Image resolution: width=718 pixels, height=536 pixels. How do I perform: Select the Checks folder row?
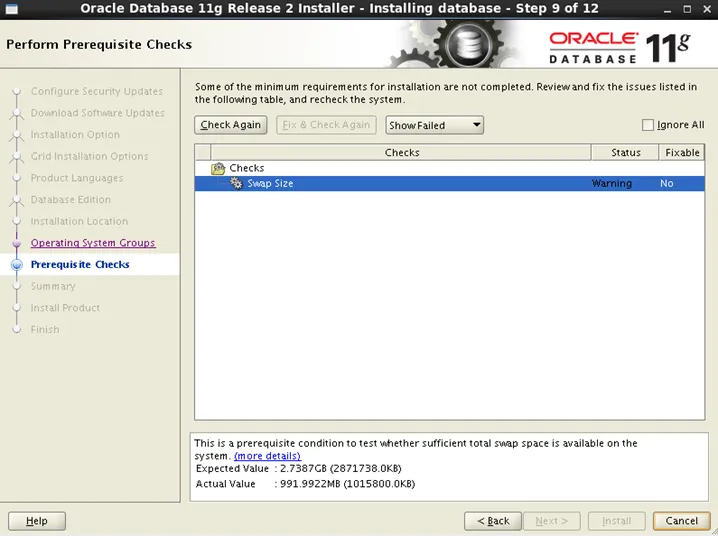tap(449, 168)
